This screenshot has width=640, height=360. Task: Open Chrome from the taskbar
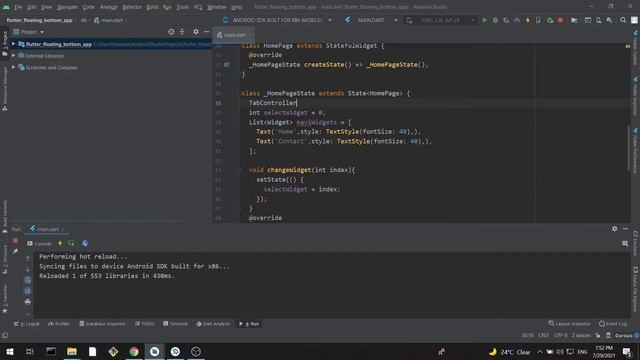(133, 351)
